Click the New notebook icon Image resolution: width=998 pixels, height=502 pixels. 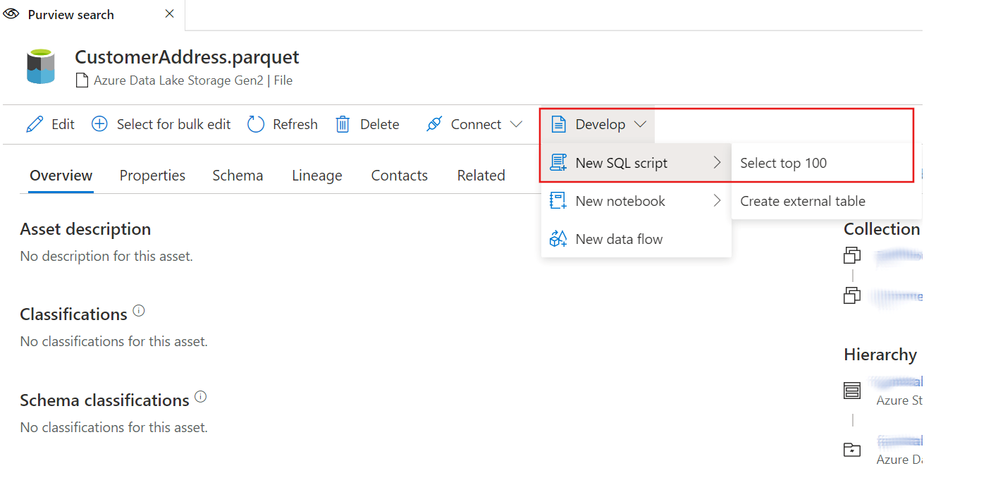coord(558,200)
